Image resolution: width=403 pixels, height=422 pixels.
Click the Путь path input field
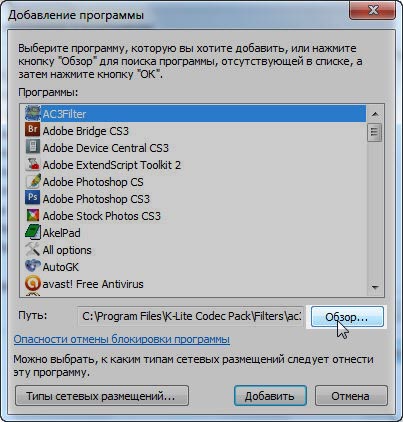[191, 316]
